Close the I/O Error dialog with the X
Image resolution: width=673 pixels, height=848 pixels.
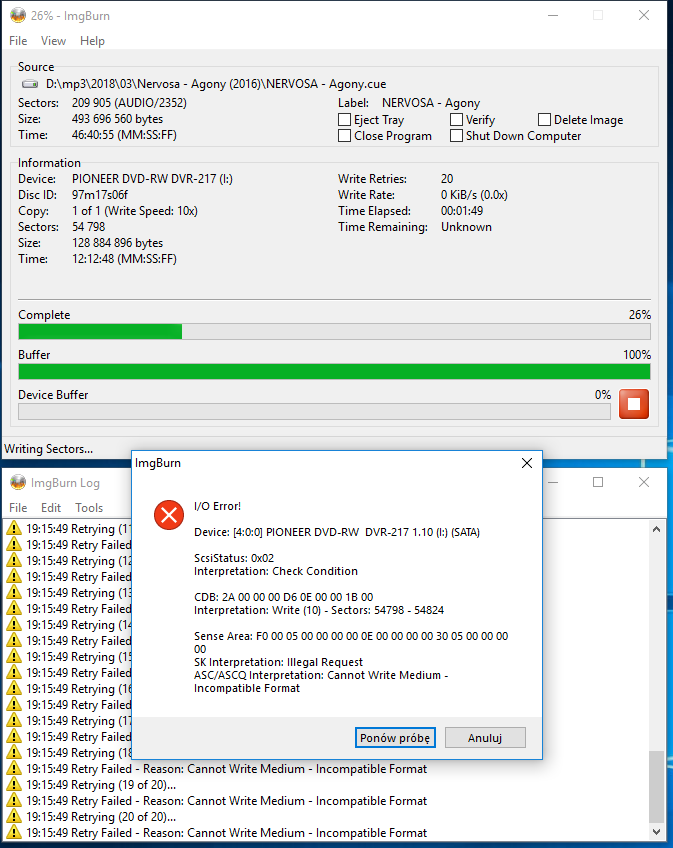click(527, 463)
